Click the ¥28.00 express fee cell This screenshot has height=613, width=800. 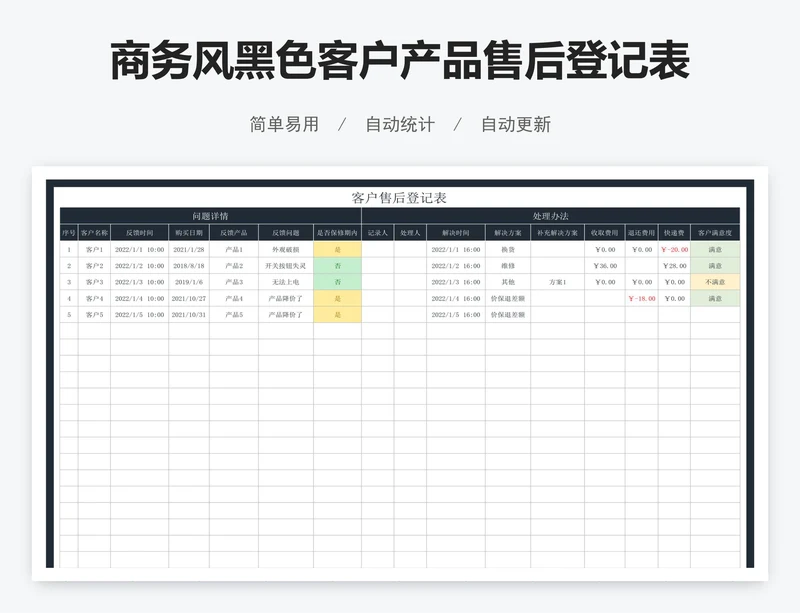[x=674, y=266]
